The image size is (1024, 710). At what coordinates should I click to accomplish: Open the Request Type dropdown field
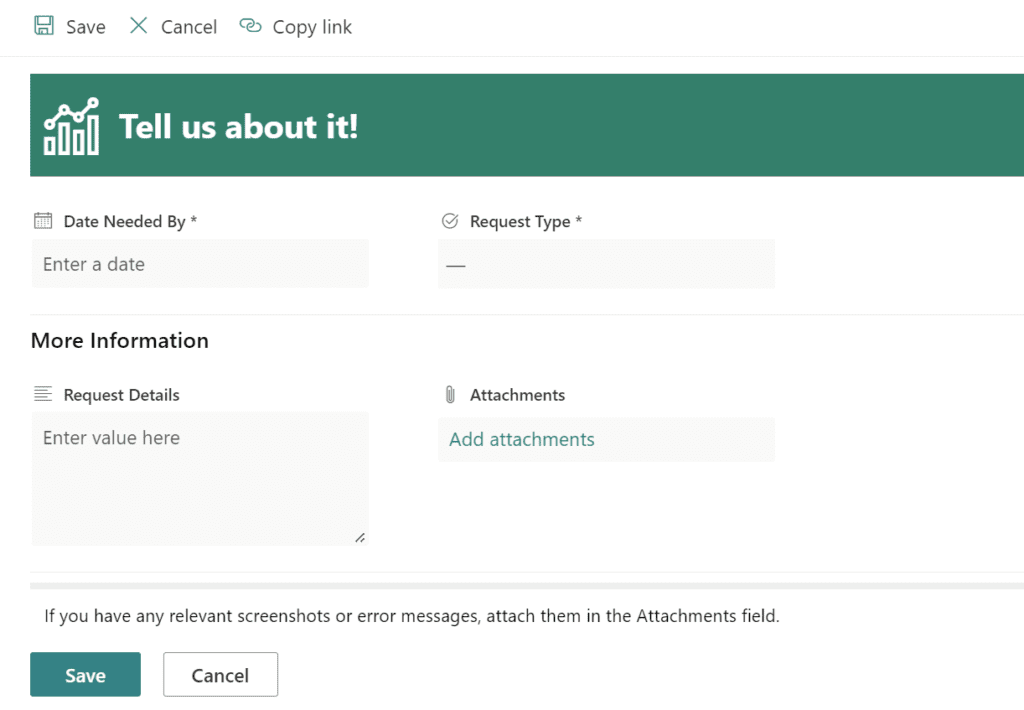coord(606,265)
